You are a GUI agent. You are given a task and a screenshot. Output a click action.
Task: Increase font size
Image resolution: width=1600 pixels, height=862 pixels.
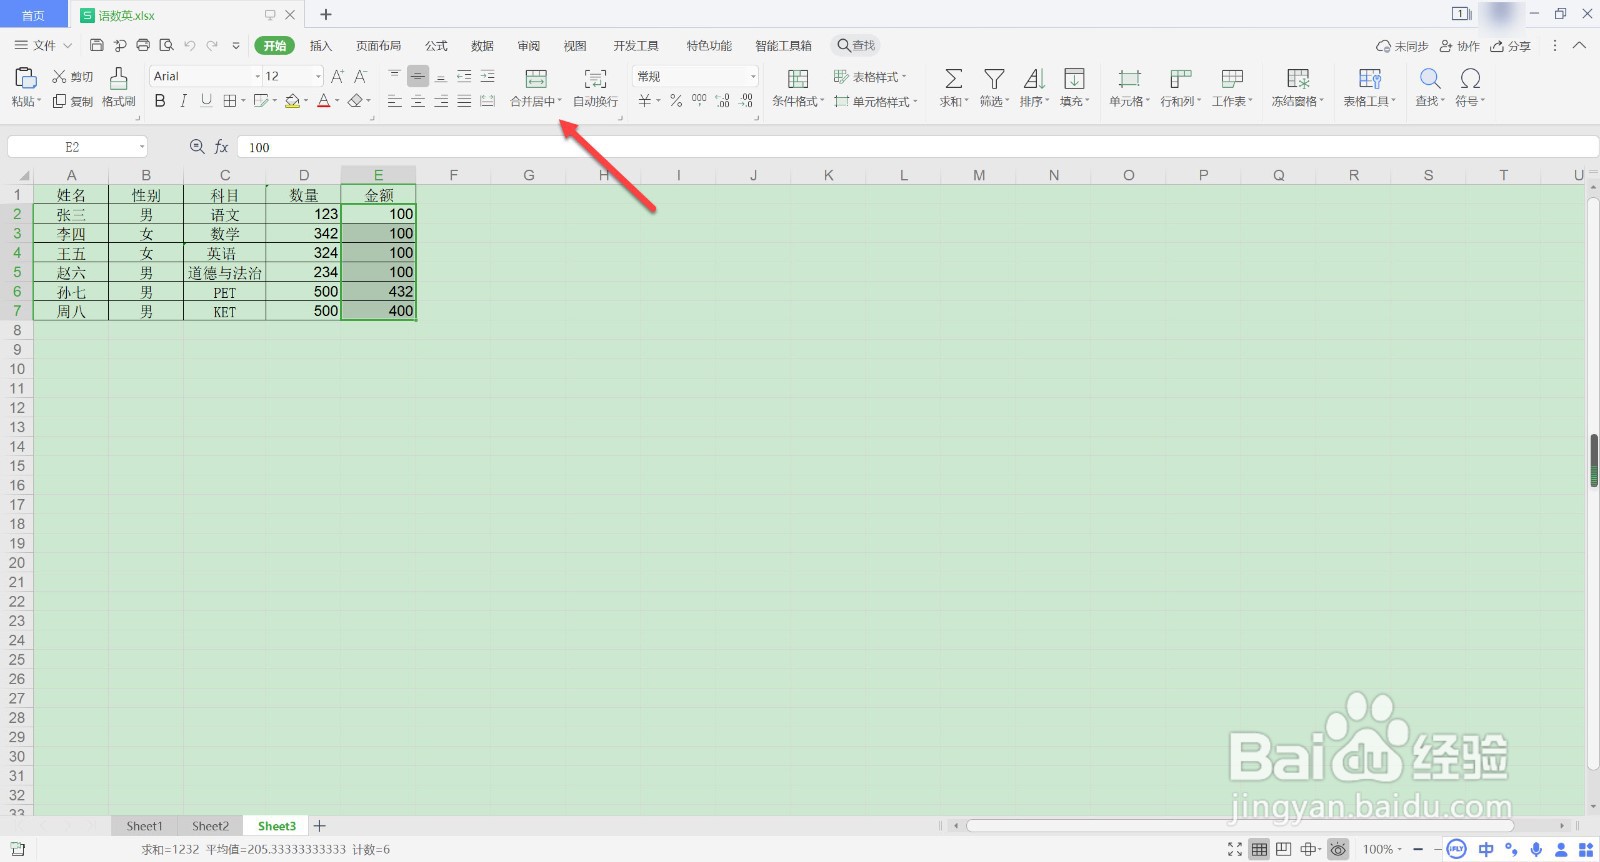pyautogui.click(x=337, y=76)
